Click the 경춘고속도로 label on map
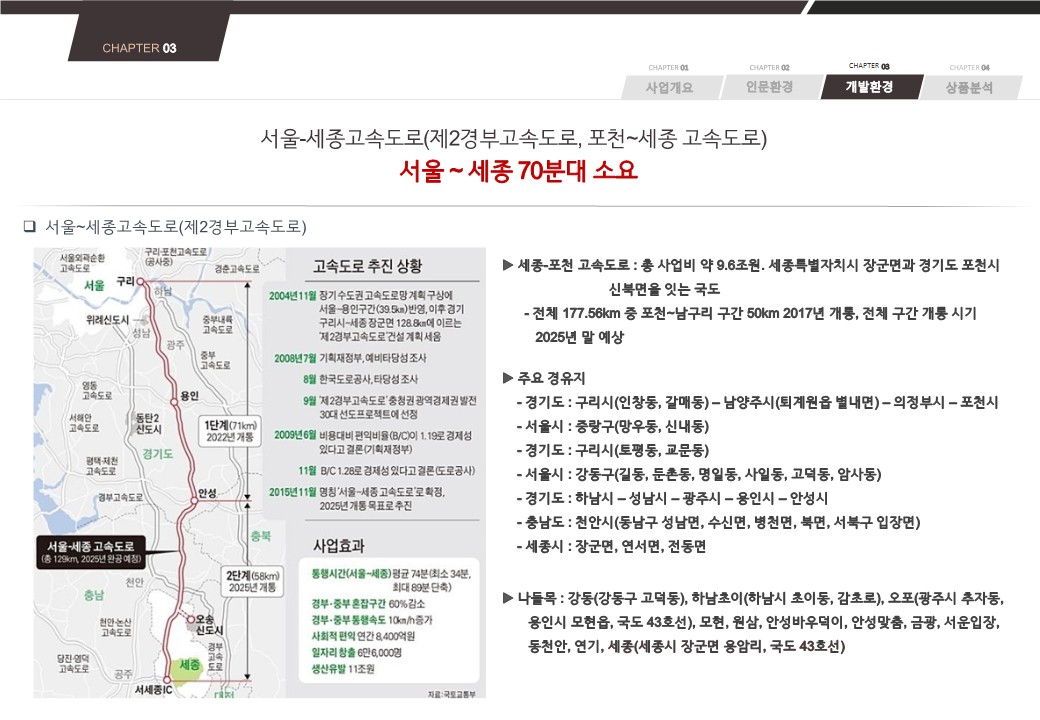 point(237,269)
